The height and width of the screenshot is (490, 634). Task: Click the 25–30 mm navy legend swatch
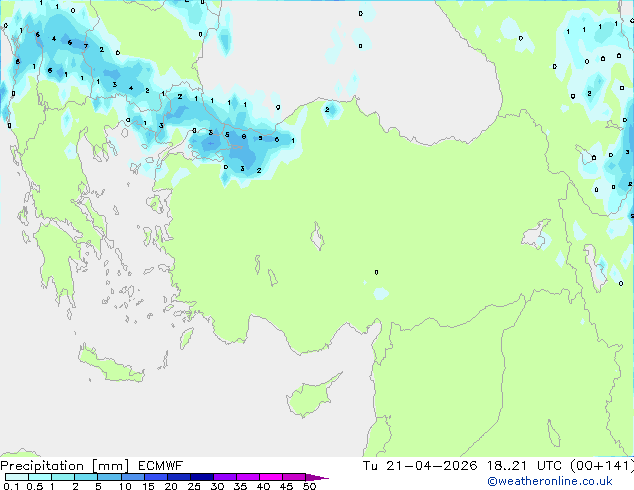click(201, 477)
